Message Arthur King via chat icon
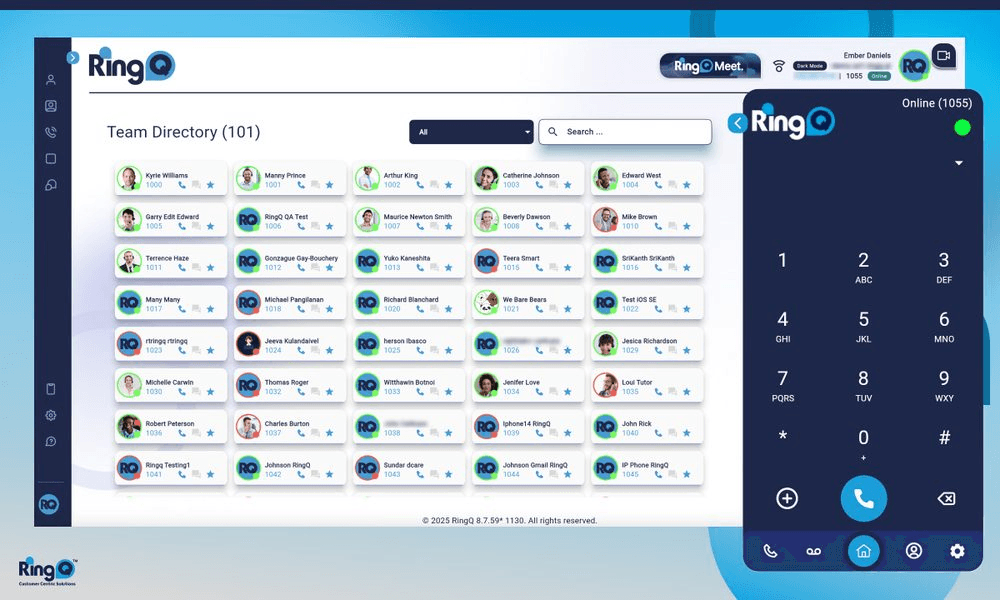The height and width of the screenshot is (600, 1000). (x=434, y=185)
